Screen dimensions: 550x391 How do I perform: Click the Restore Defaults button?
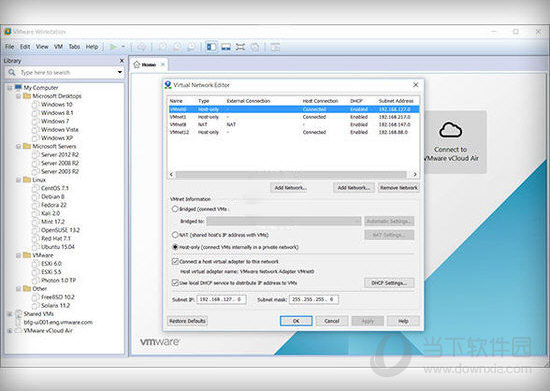[187, 321]
